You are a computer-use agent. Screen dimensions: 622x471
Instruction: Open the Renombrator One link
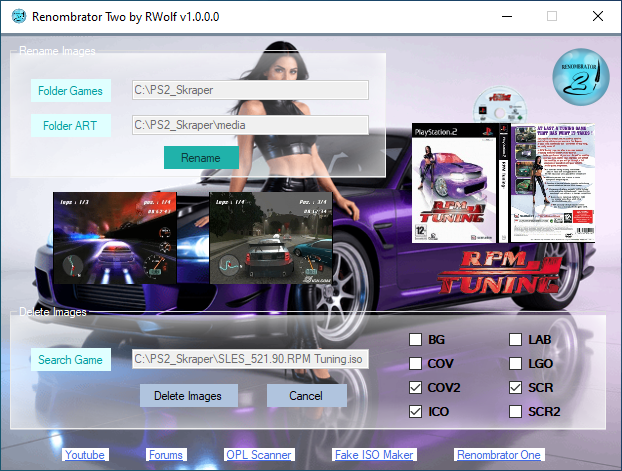pos(499,455)
